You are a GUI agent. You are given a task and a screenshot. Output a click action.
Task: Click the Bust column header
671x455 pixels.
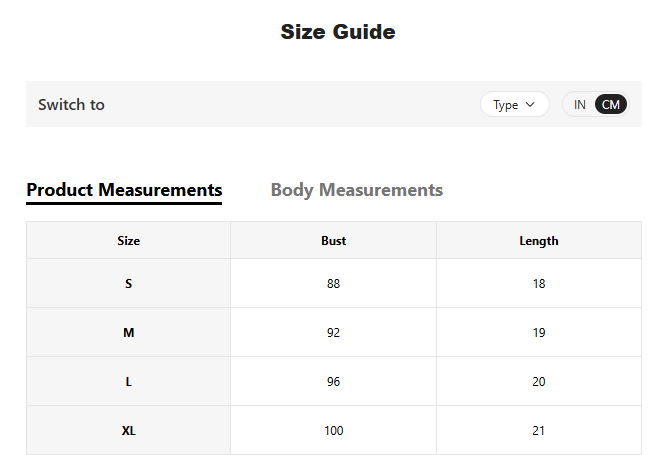333,241
